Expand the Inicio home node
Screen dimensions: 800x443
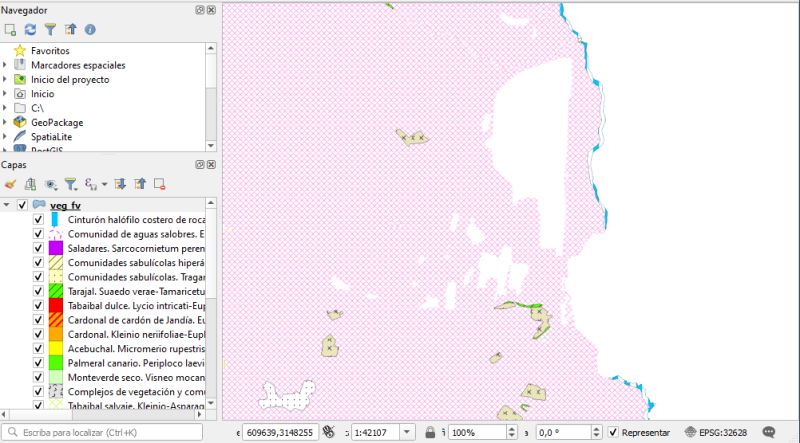5,93
